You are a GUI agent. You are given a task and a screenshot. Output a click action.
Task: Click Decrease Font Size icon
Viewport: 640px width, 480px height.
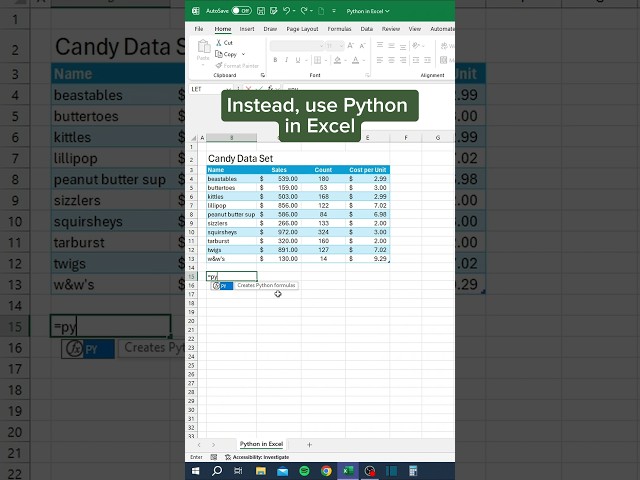tap(362, 46)
